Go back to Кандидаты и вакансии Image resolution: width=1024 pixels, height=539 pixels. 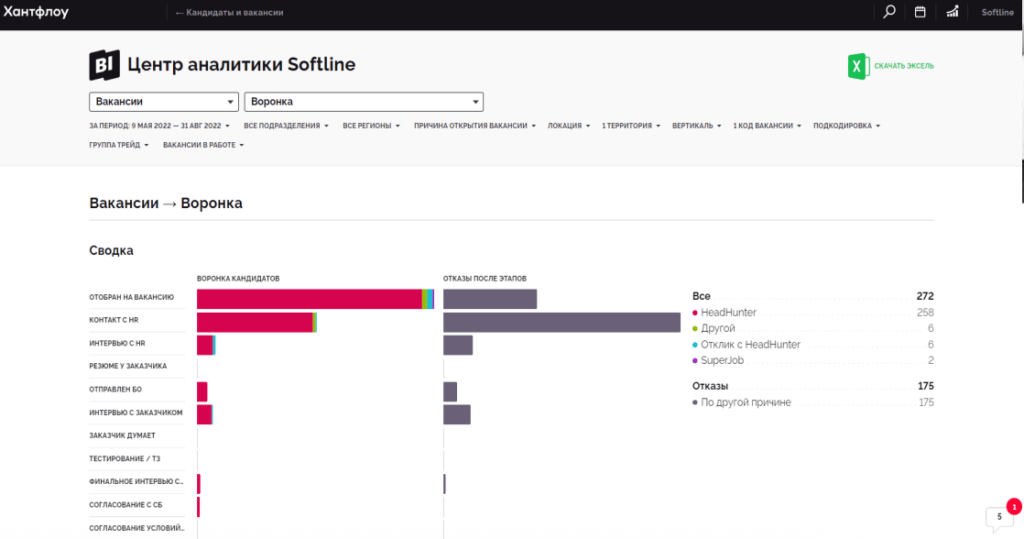click(229, 13)
